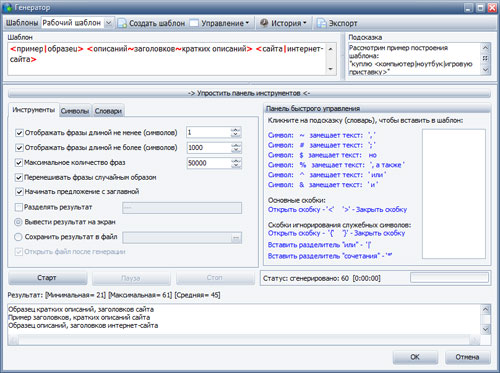Click the Разделять результат separator field
The height and width of the screenshot is (373, 500).
(x=182, y=208)
